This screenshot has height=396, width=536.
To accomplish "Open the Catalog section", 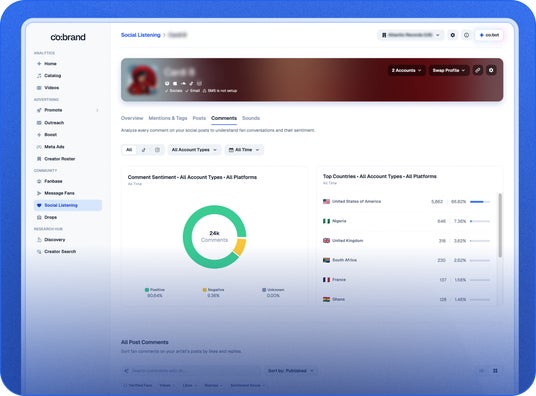I will click(52, 76).
